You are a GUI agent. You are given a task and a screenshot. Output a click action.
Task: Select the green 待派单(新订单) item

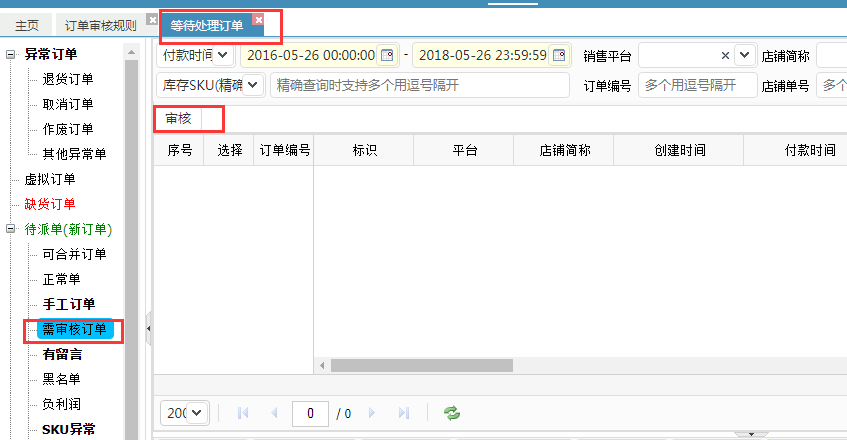click(68, 229)
